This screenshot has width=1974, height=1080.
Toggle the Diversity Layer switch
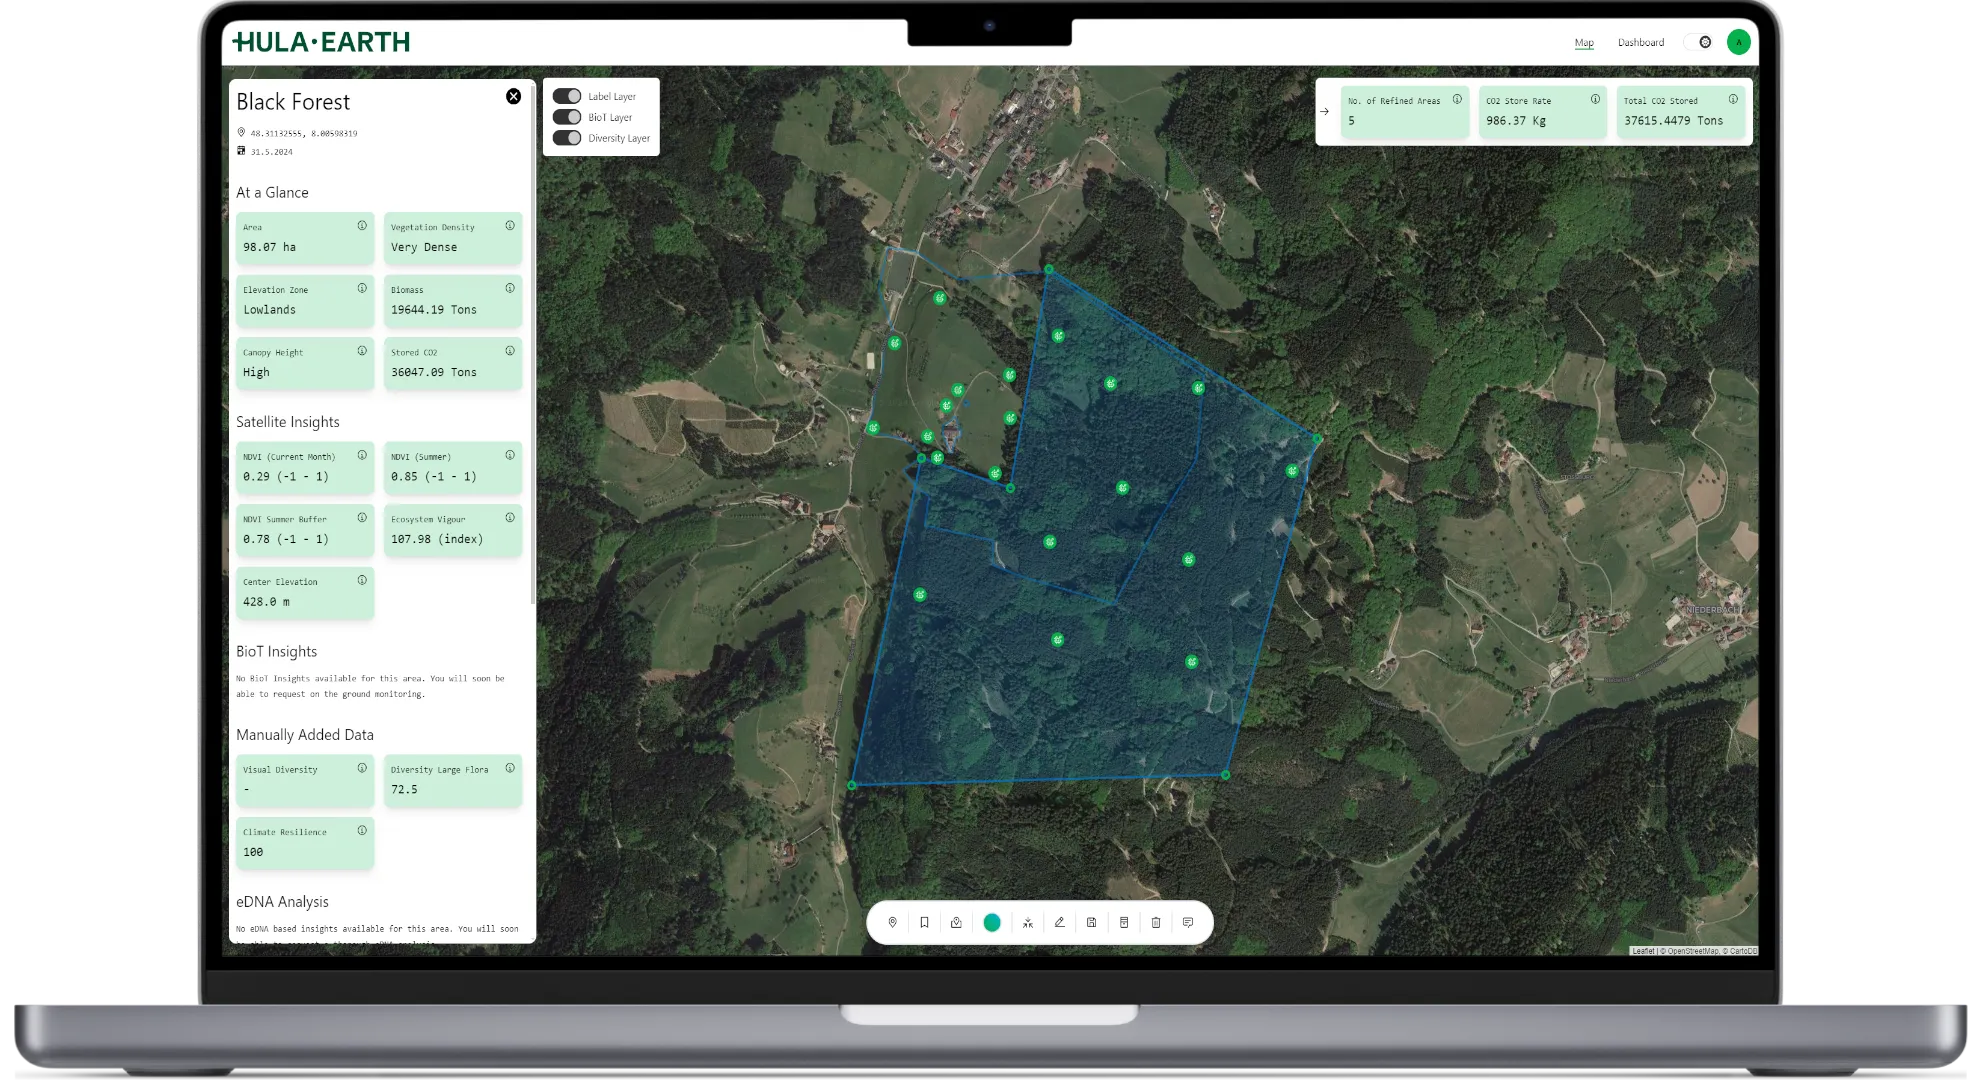pos(567,138)
